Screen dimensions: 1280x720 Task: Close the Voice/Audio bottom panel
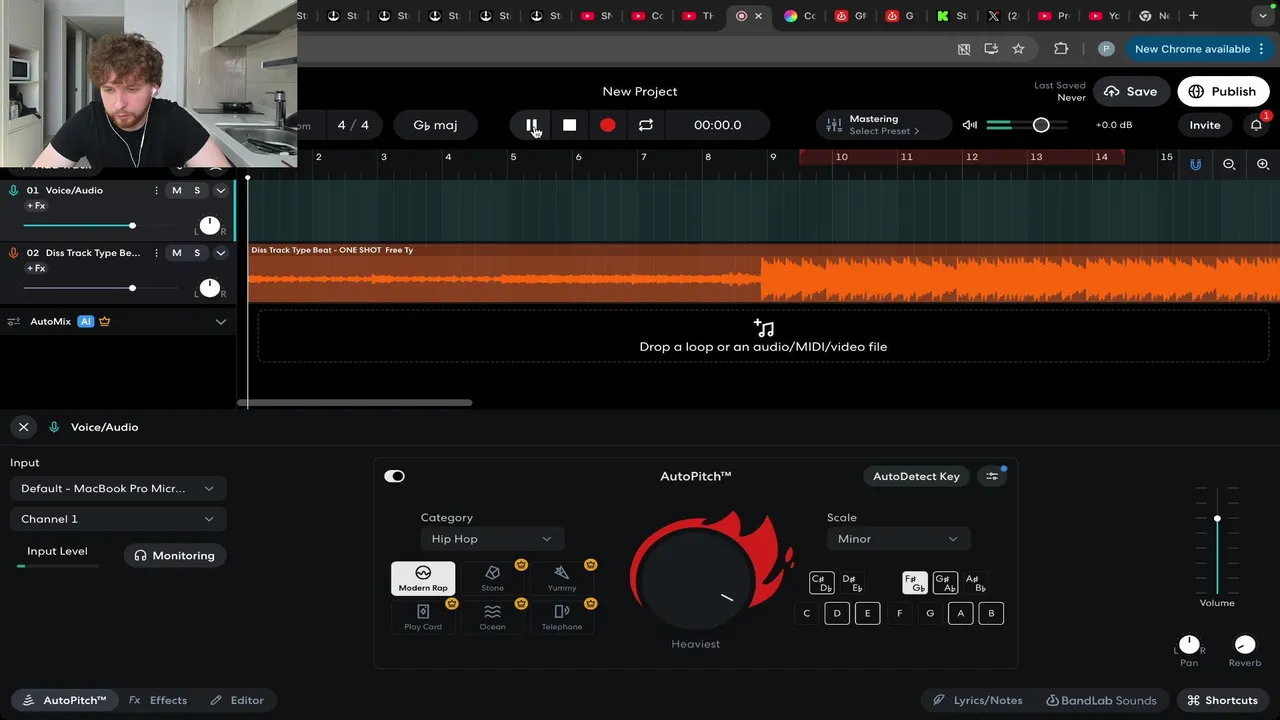point(23,427)
